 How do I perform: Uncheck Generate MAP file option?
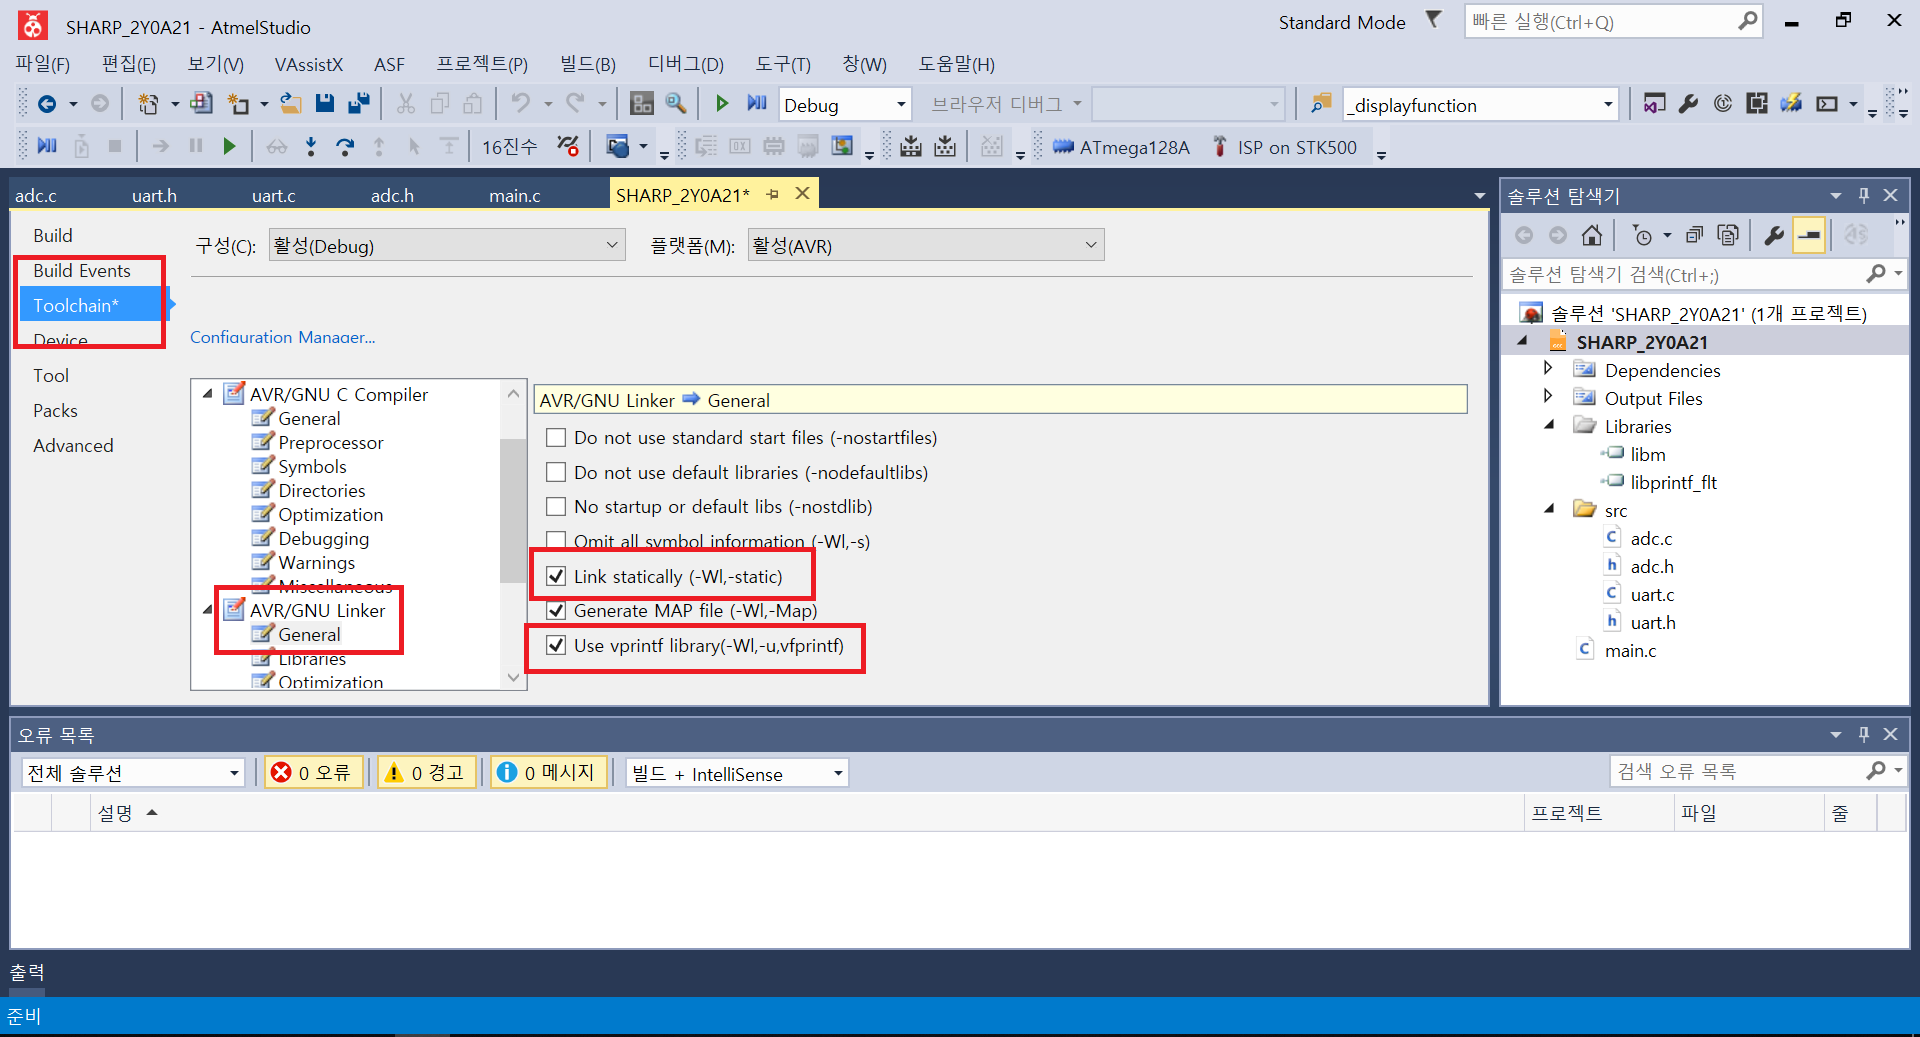[556, 610]
